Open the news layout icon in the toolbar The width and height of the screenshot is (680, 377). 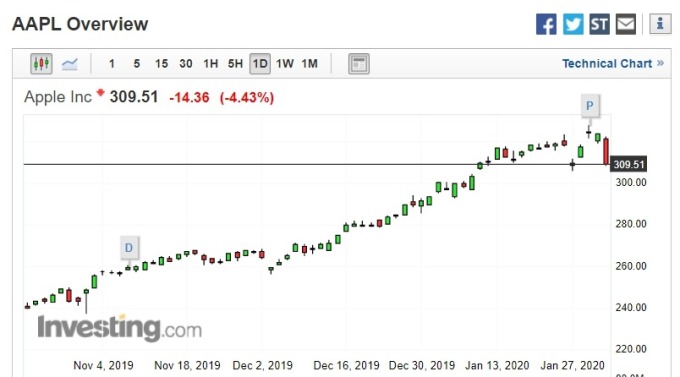pos(359,64)
